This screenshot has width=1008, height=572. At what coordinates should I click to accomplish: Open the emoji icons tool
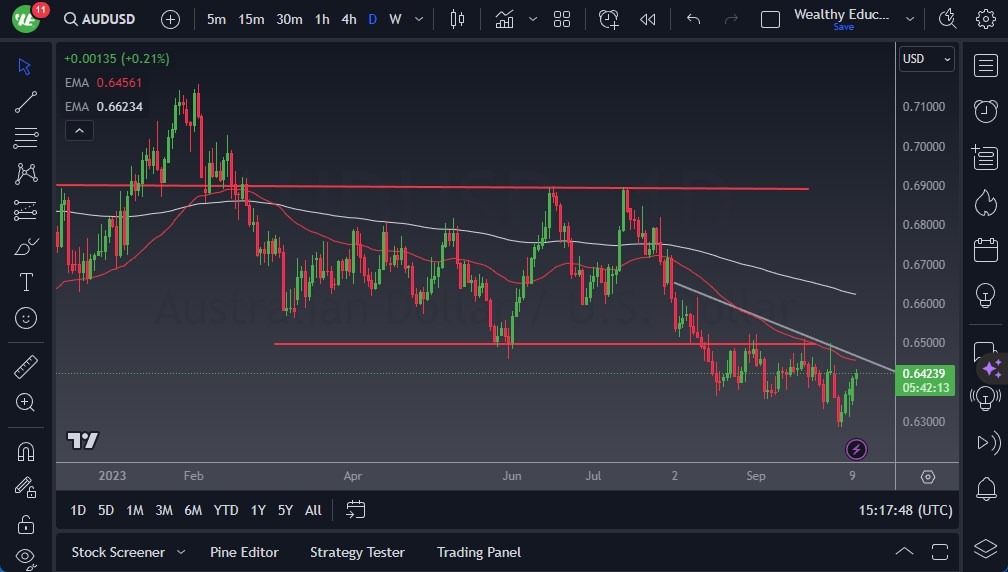pos(26,318)
